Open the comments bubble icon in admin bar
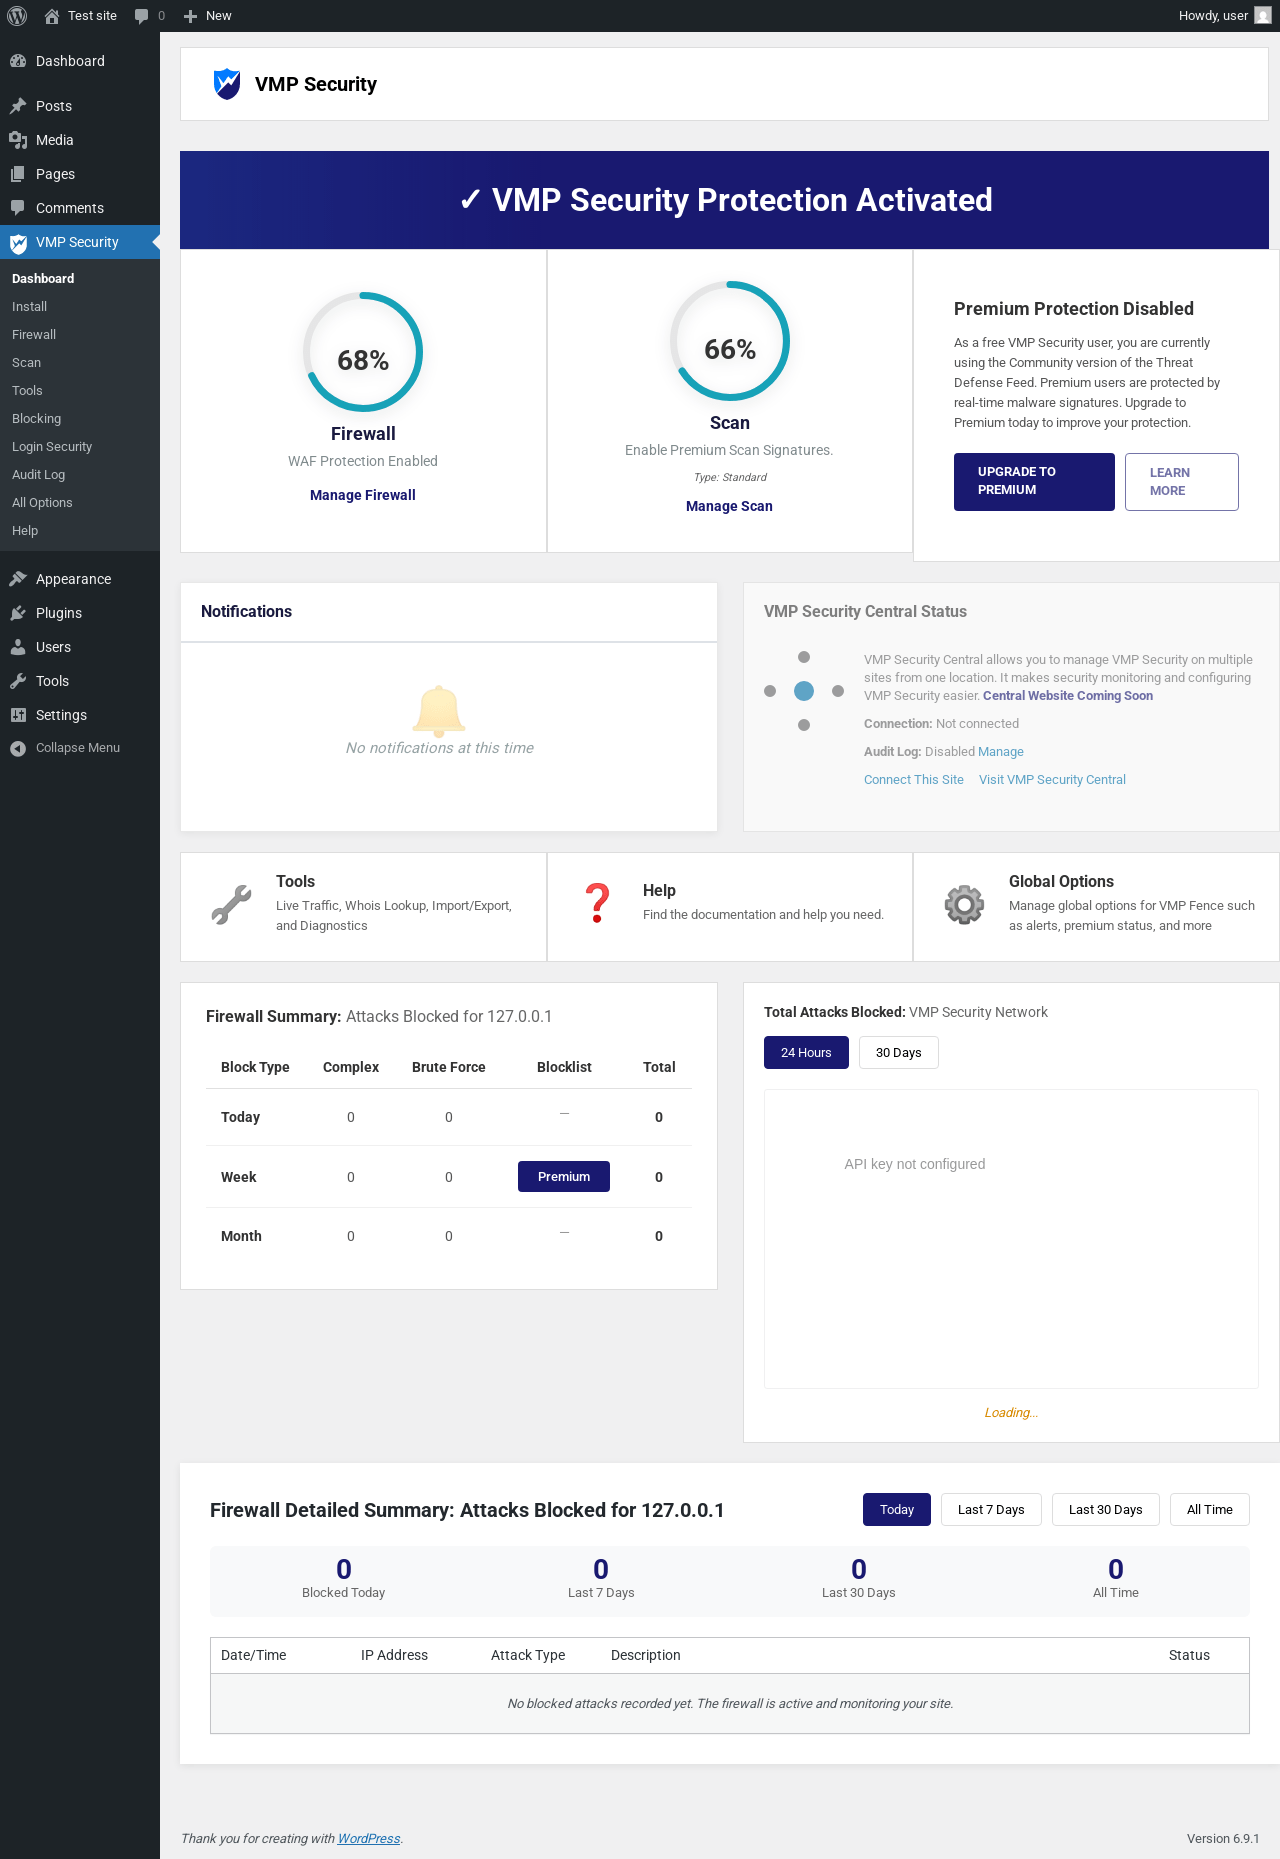 (141, 16)
